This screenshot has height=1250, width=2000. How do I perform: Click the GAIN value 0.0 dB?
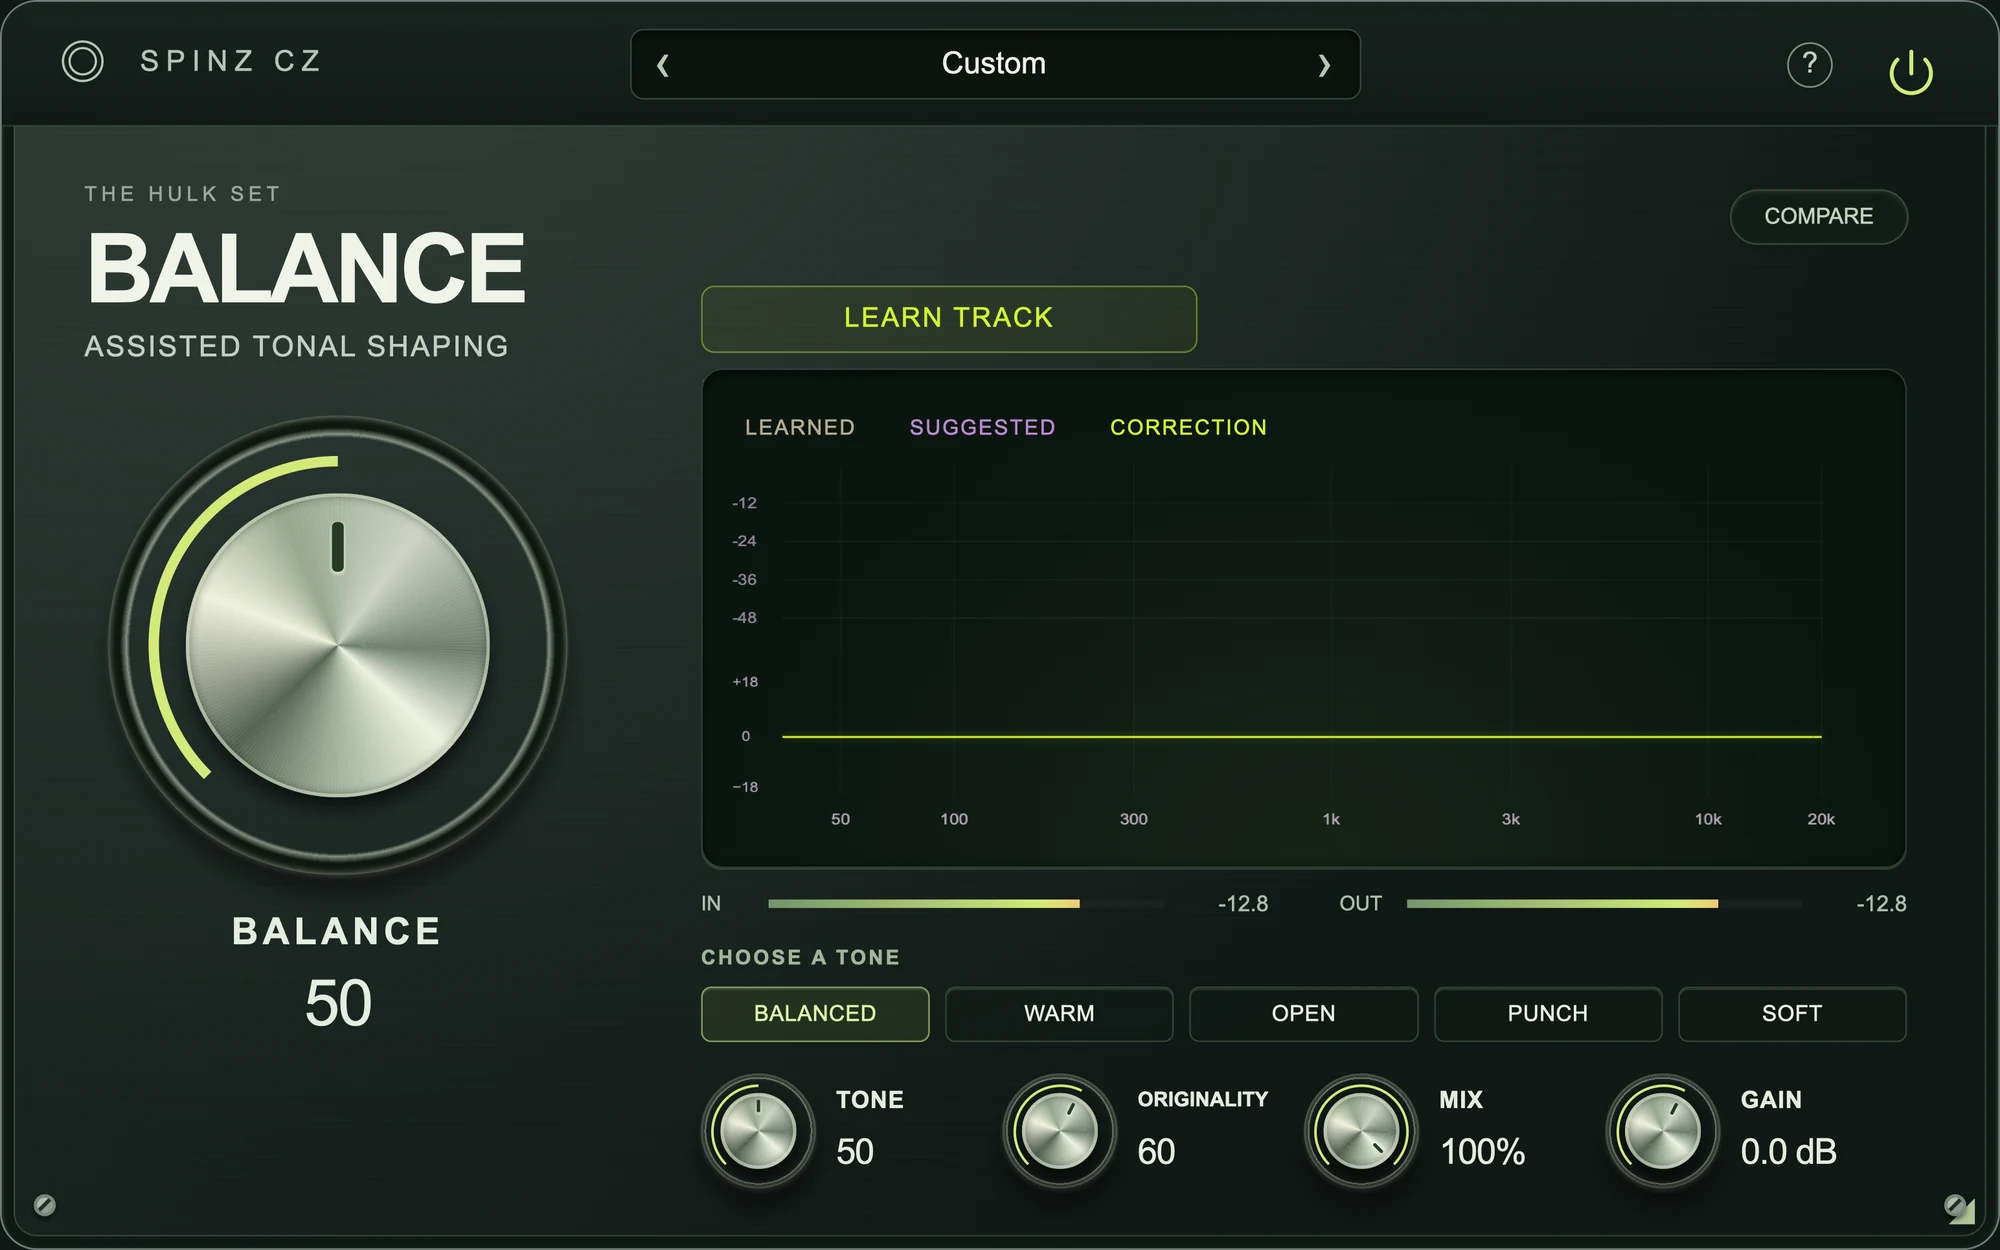pos(1788,1152)
